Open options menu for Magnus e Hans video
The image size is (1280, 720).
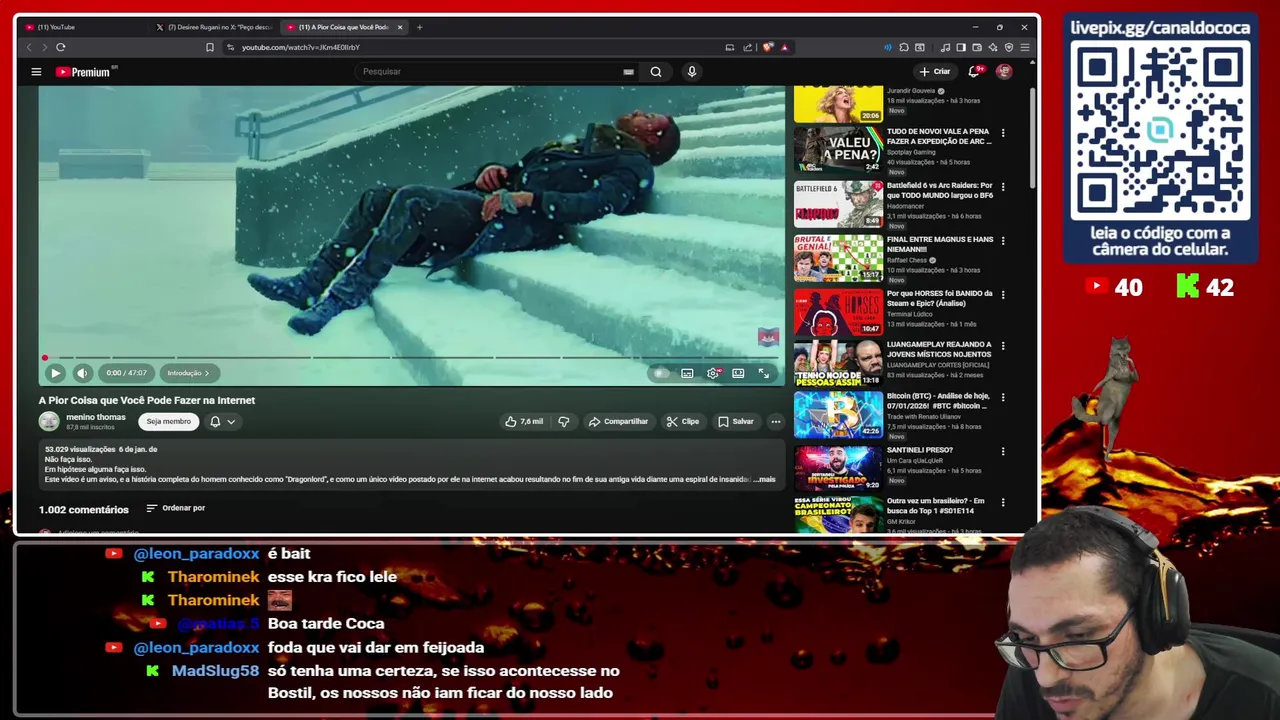[x=1003, y=240]
